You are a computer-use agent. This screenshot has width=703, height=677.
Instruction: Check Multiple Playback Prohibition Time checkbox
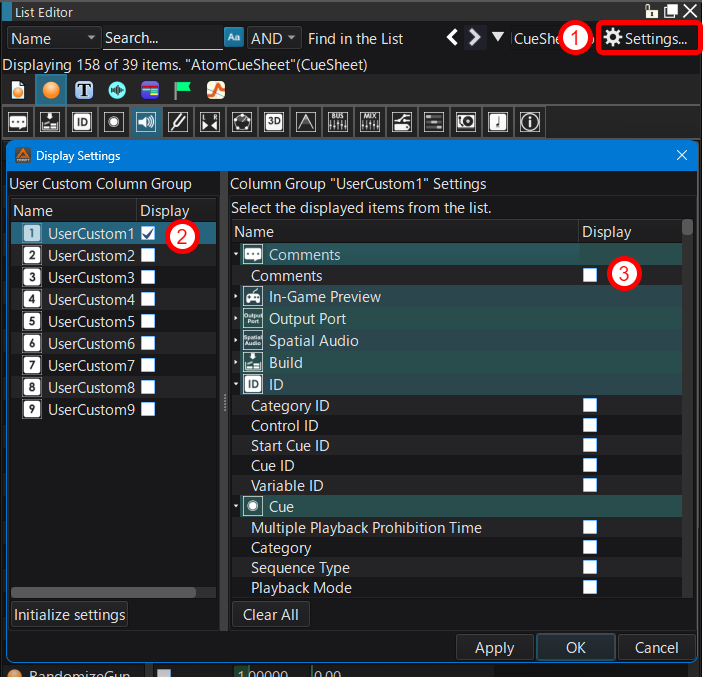(x=590, y=527)
